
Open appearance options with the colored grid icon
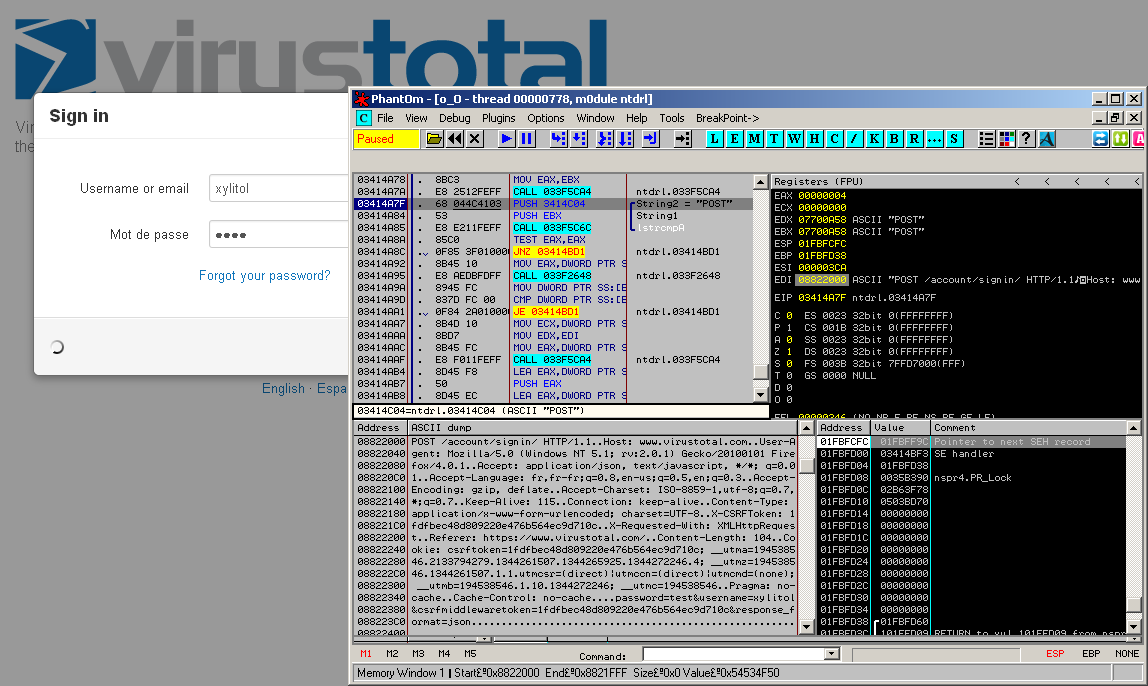(x=1007, y=139)
